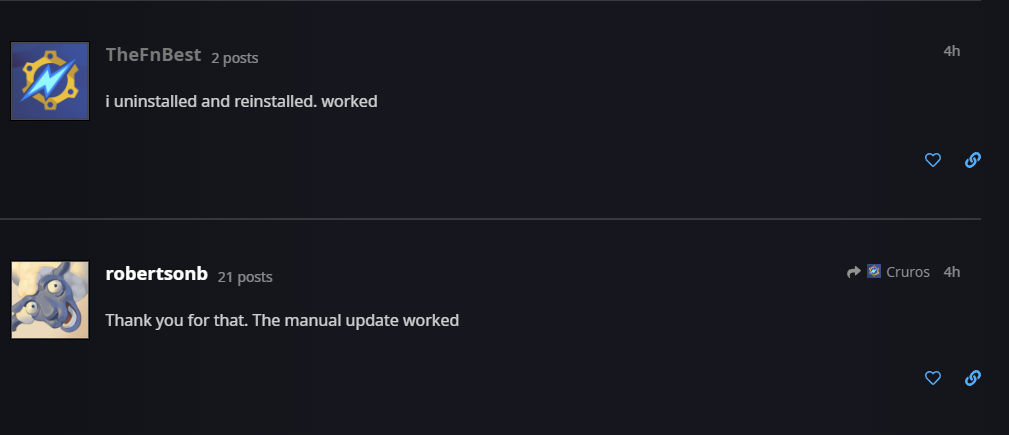Open TheFnBest's lightning gear avatar

(x=50, y=82)
